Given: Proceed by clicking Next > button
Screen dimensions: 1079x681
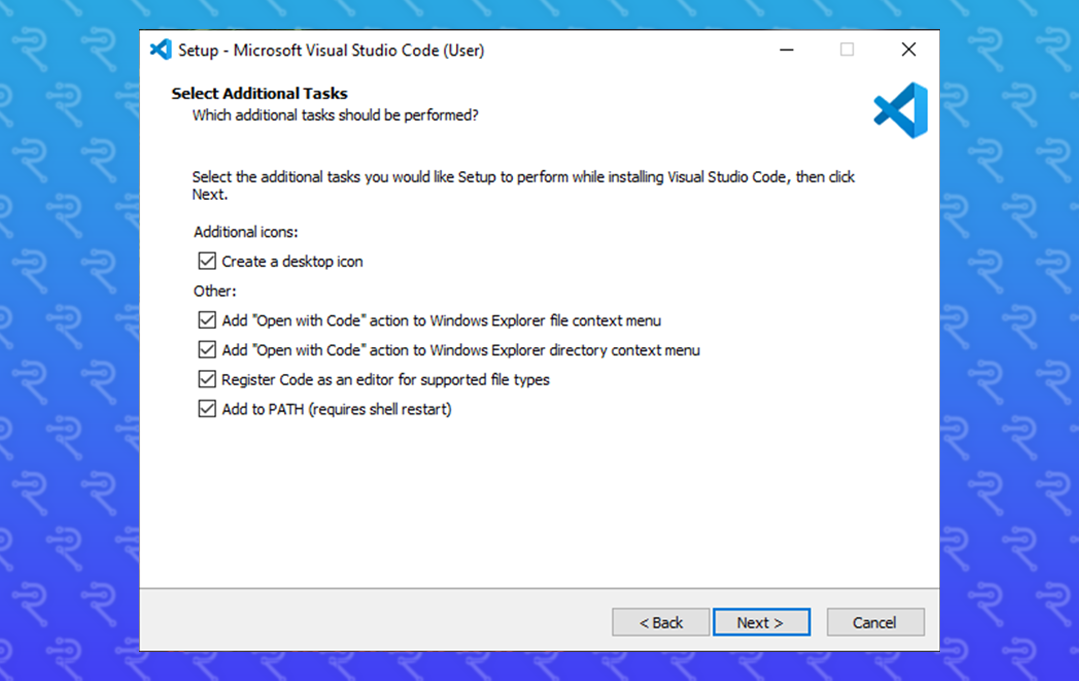Looking at the screenshot, I should 761,622.
